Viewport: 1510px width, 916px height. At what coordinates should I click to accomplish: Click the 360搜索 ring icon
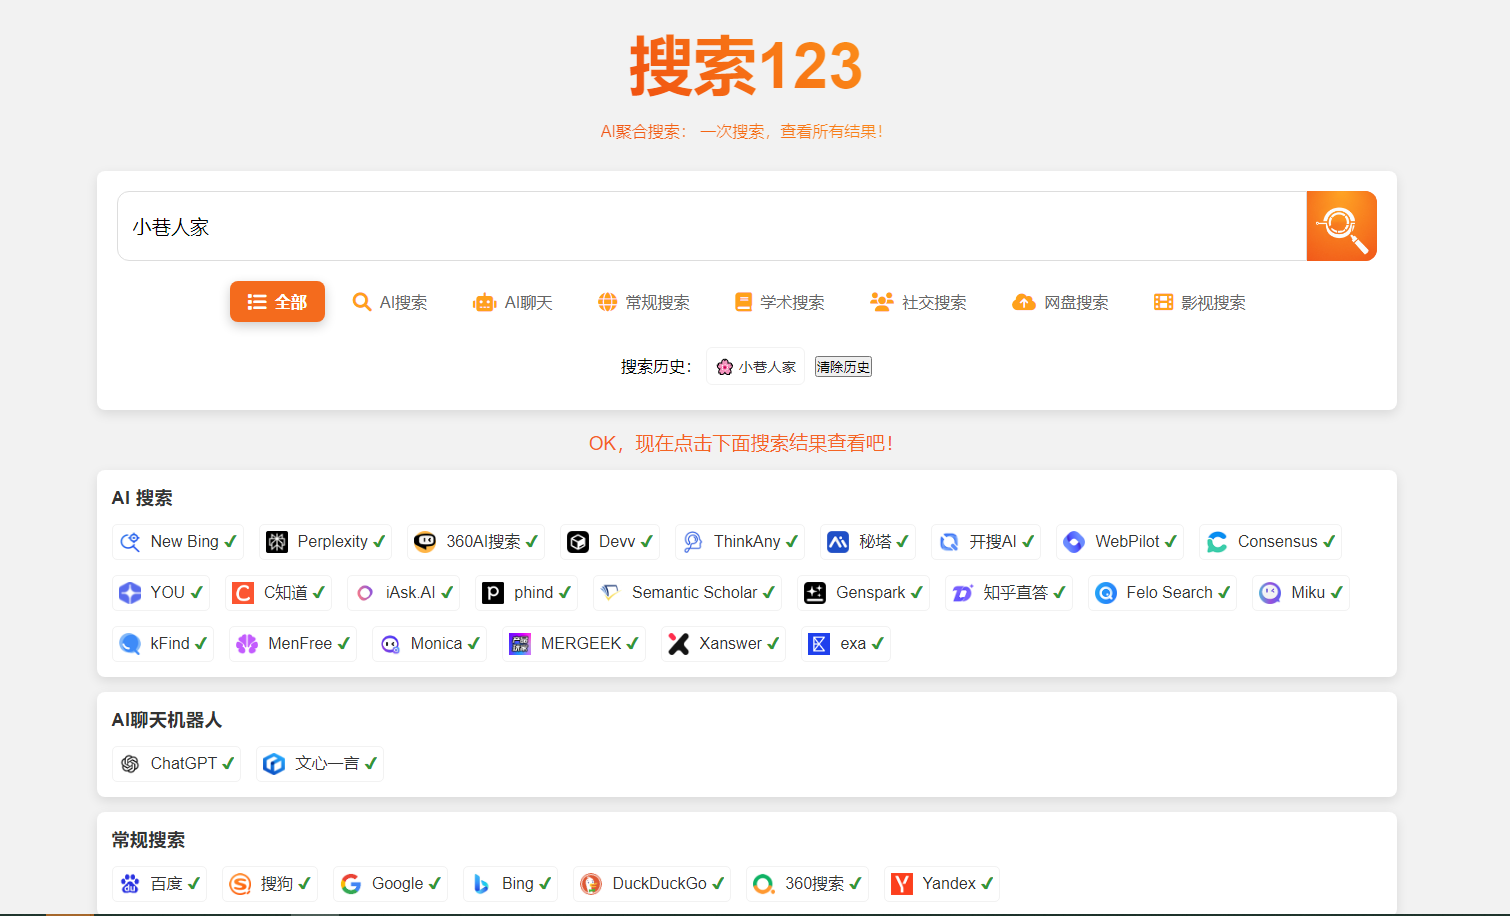click(x=764, y=884)
